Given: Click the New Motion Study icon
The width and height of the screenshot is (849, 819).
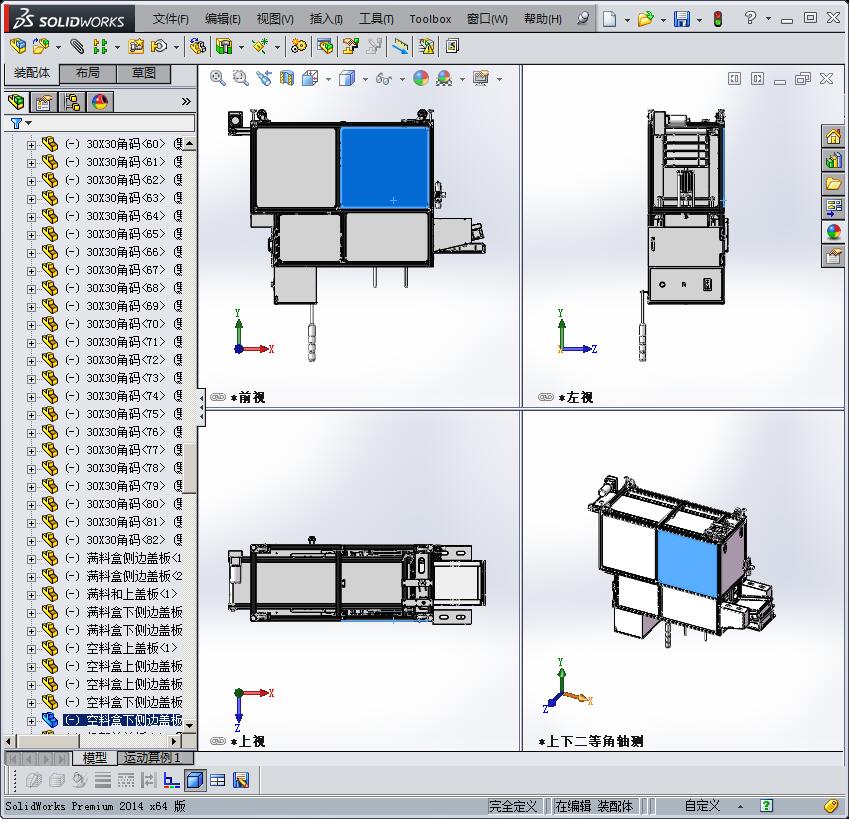Looking at the screenshot, I should click(298, 47).
